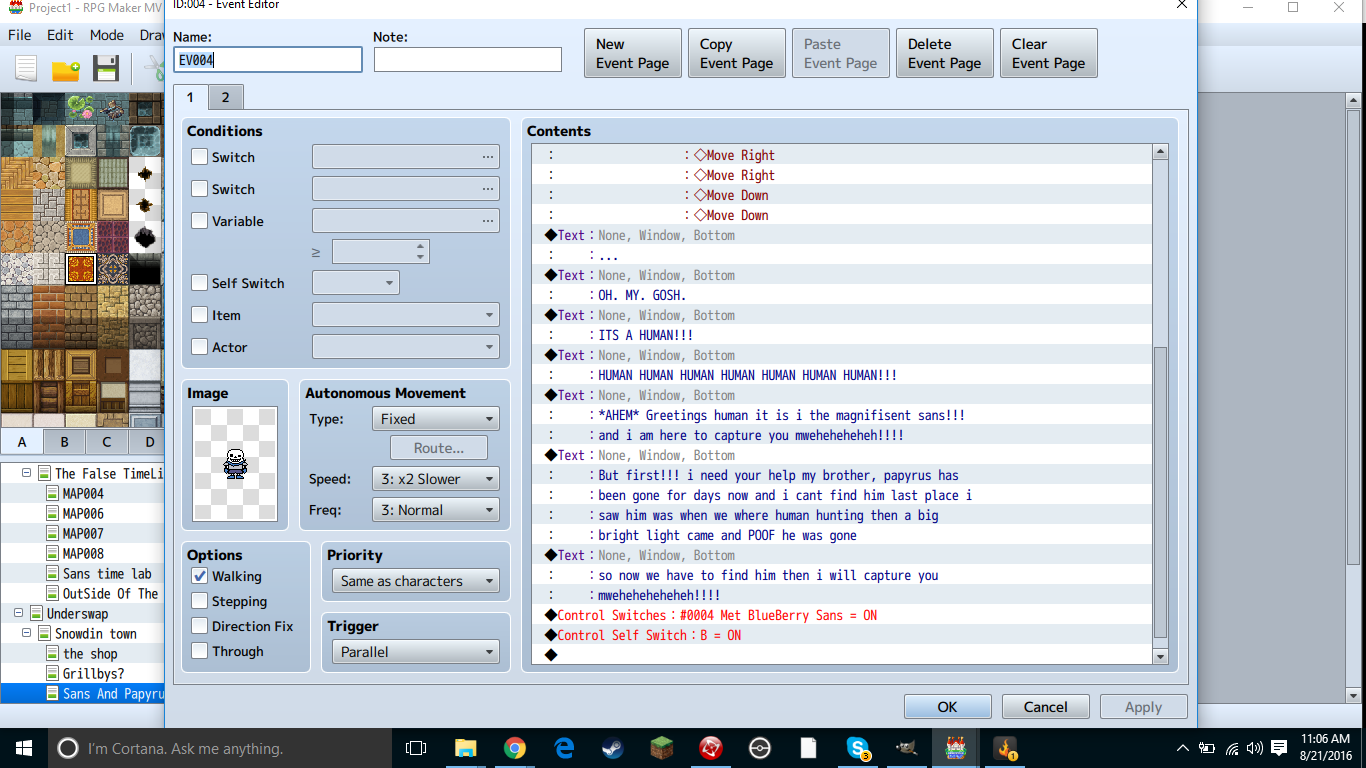Screen dimensions: 1366x768
Task: Click the Sans time lab map icon
Action: (x=53, y=573)
